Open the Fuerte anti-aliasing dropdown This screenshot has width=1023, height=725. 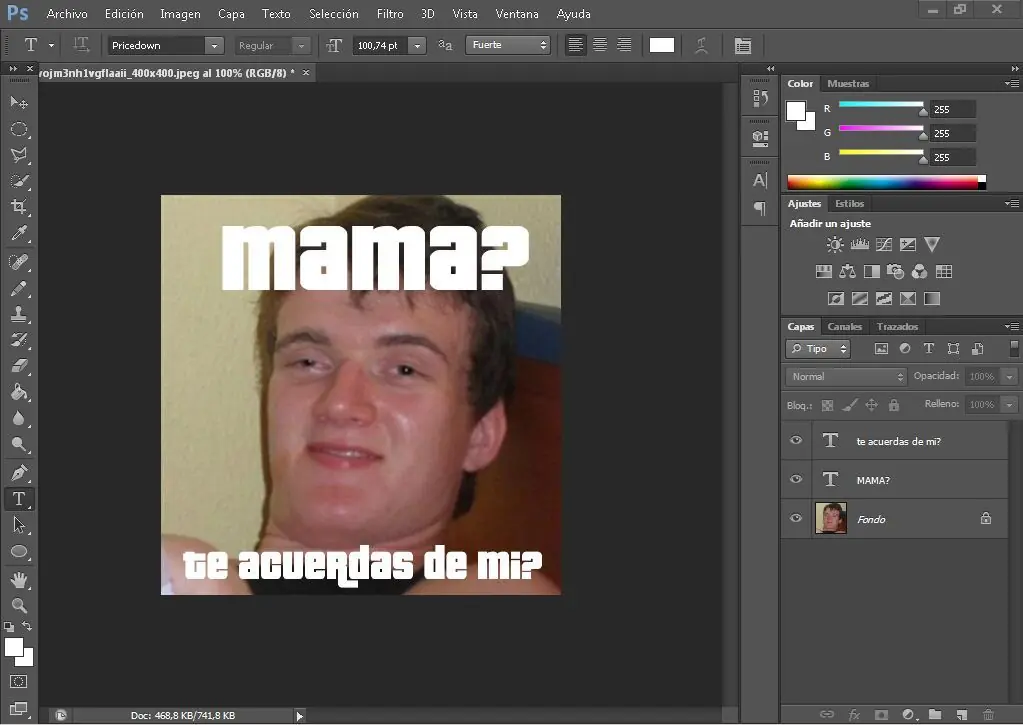click(x=508, y=45)
